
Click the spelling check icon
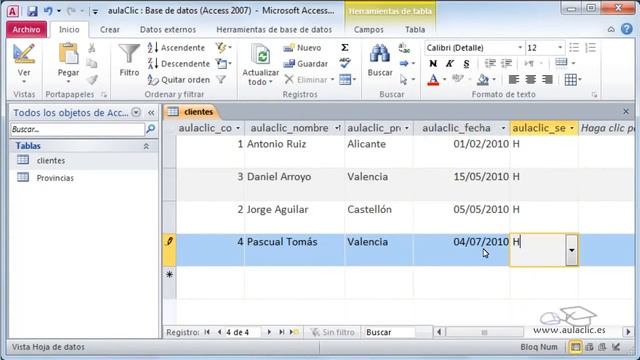click(344, 63)
